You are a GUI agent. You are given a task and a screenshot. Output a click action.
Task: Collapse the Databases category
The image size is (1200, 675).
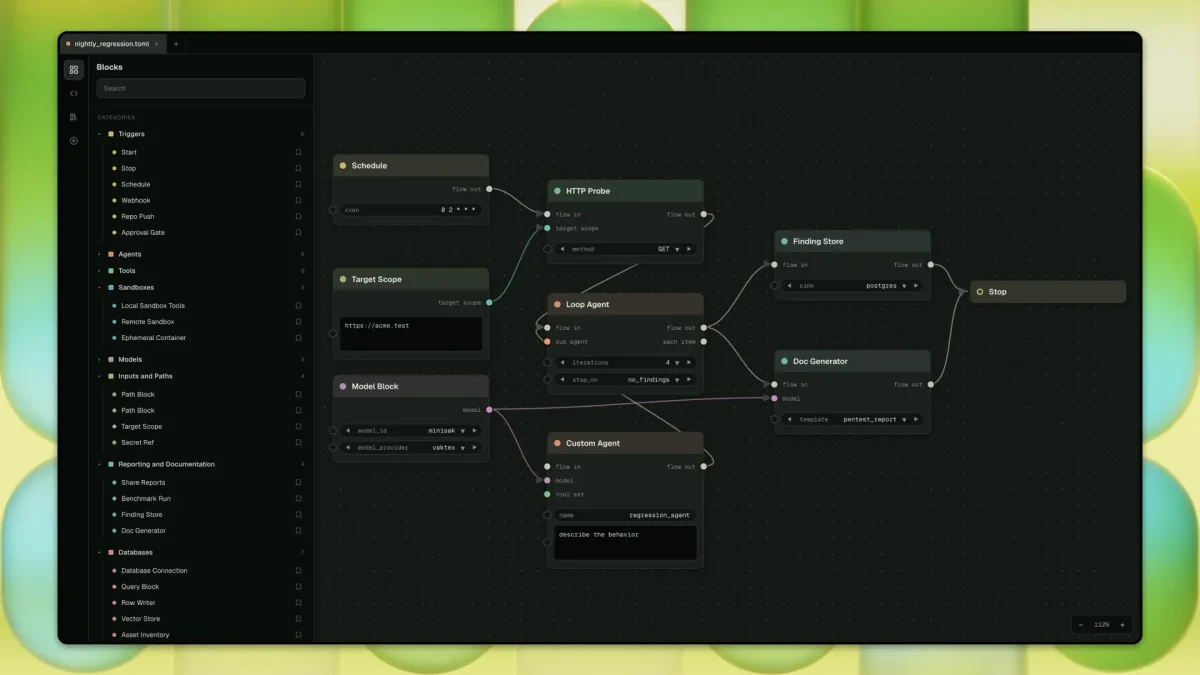pyautogui.click(x=99, y=552)
